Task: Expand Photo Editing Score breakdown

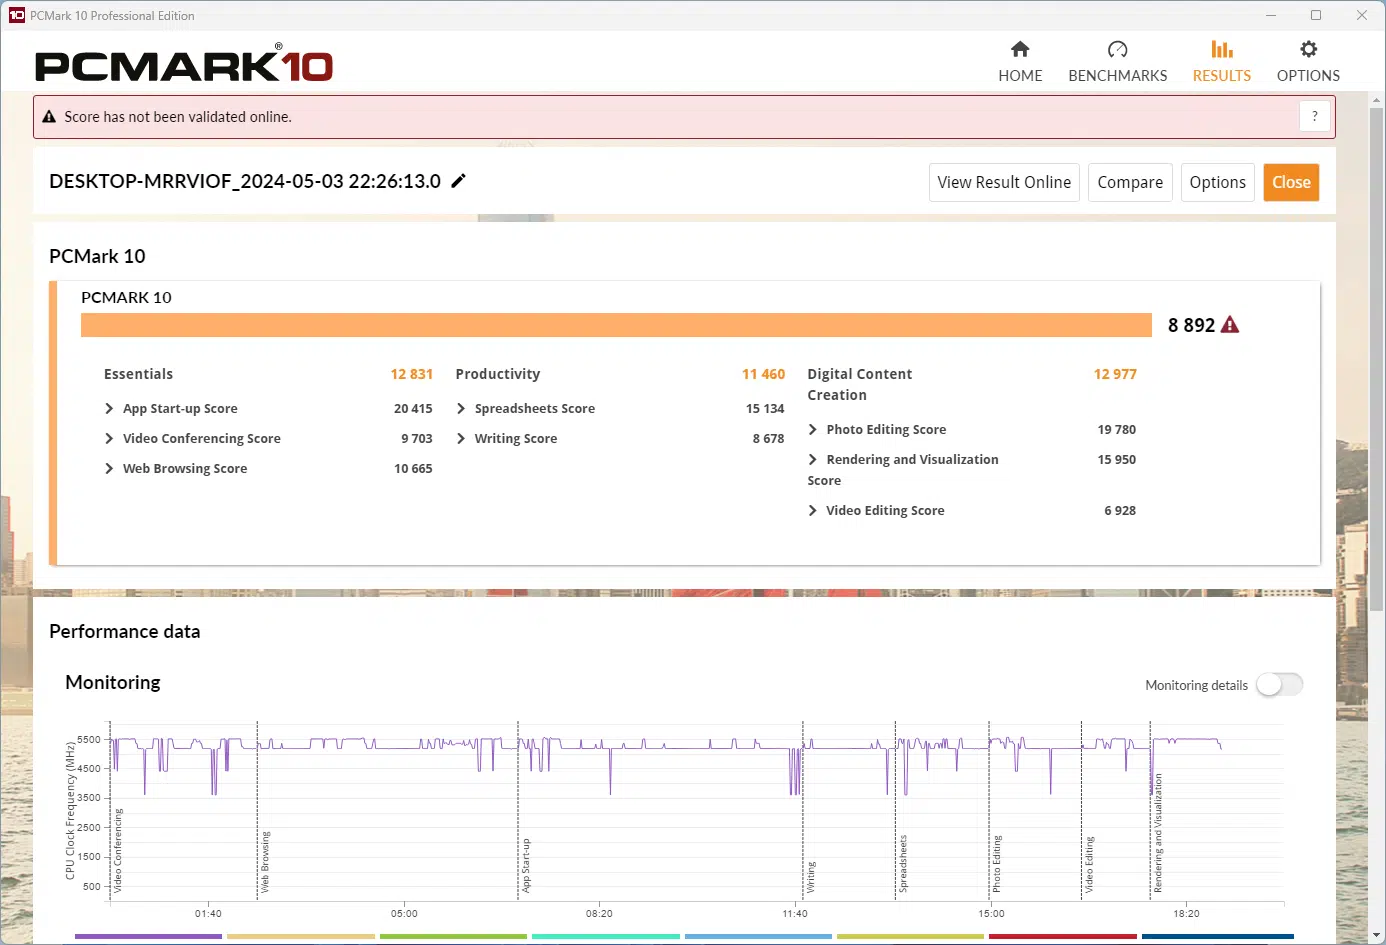Action: tap(813, 430)
